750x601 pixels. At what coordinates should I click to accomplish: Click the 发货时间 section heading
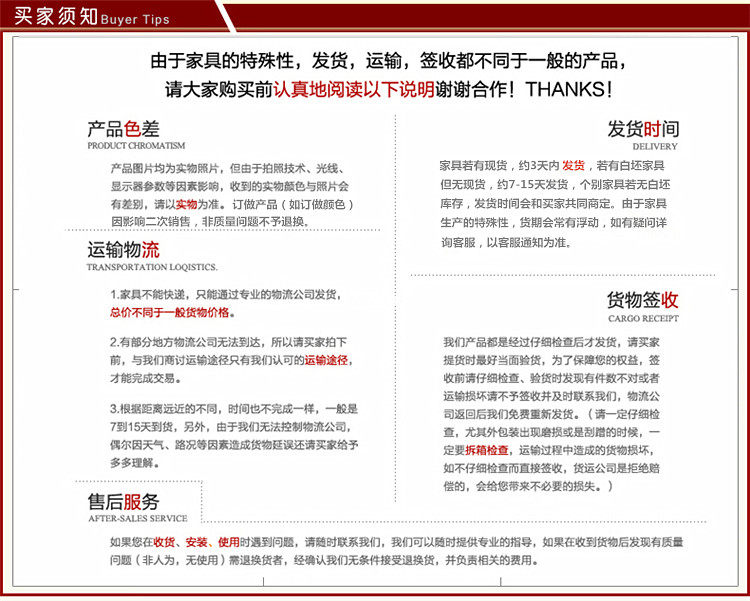[643, 129]
